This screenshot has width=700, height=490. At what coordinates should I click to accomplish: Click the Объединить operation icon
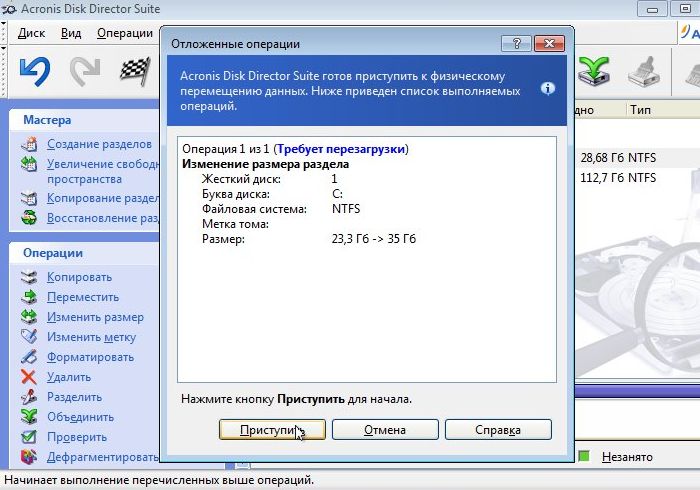[29, 416]
